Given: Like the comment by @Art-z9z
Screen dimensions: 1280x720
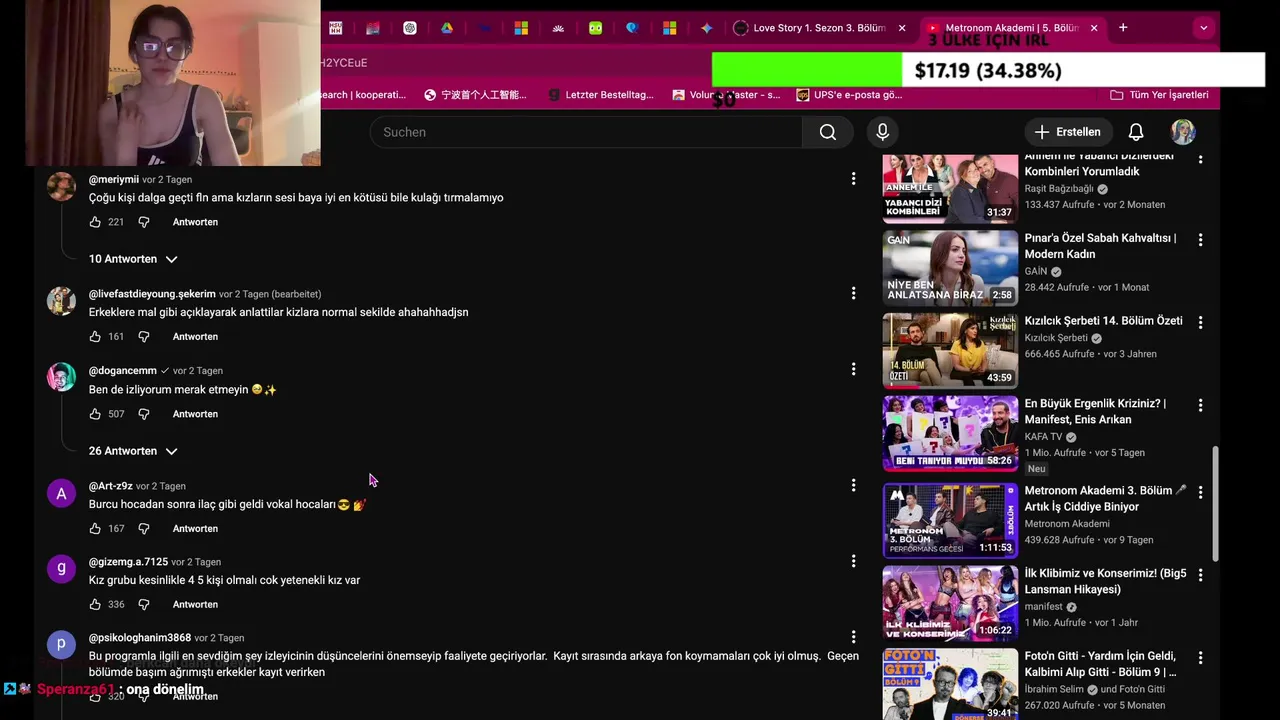Looking at the screenshot, I should click(95, 528).
